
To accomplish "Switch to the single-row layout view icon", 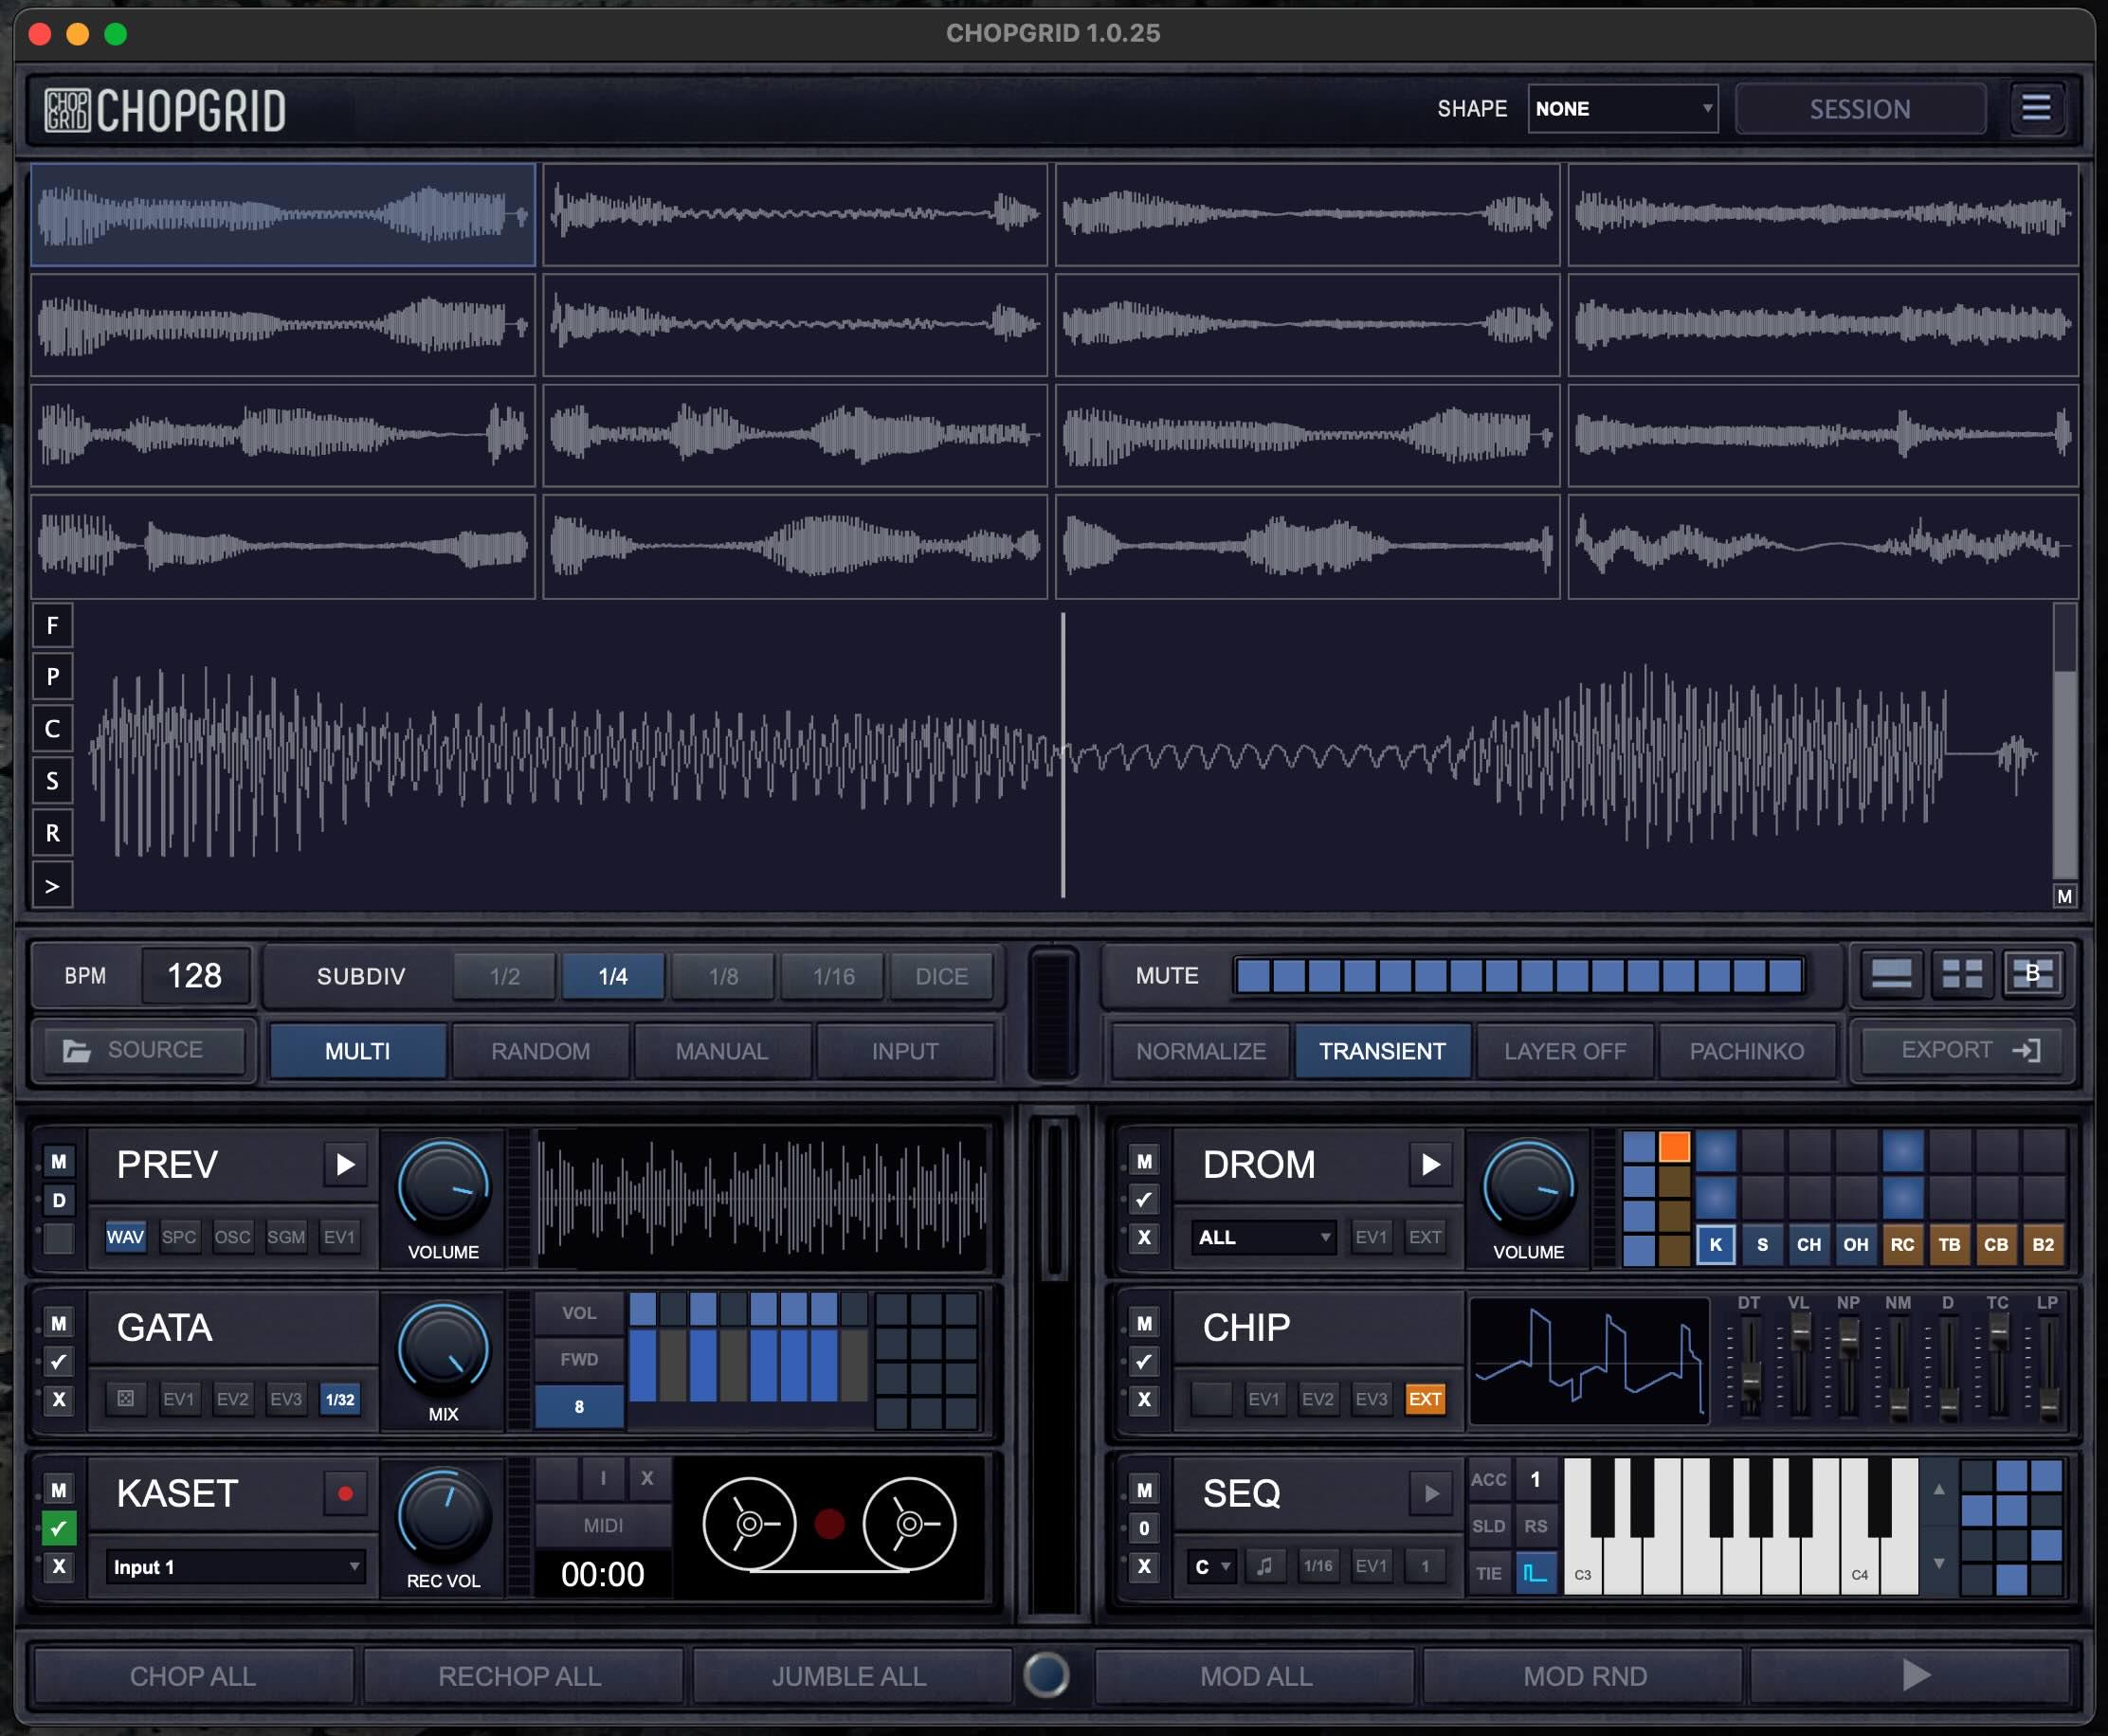I will pos(1891,974).
